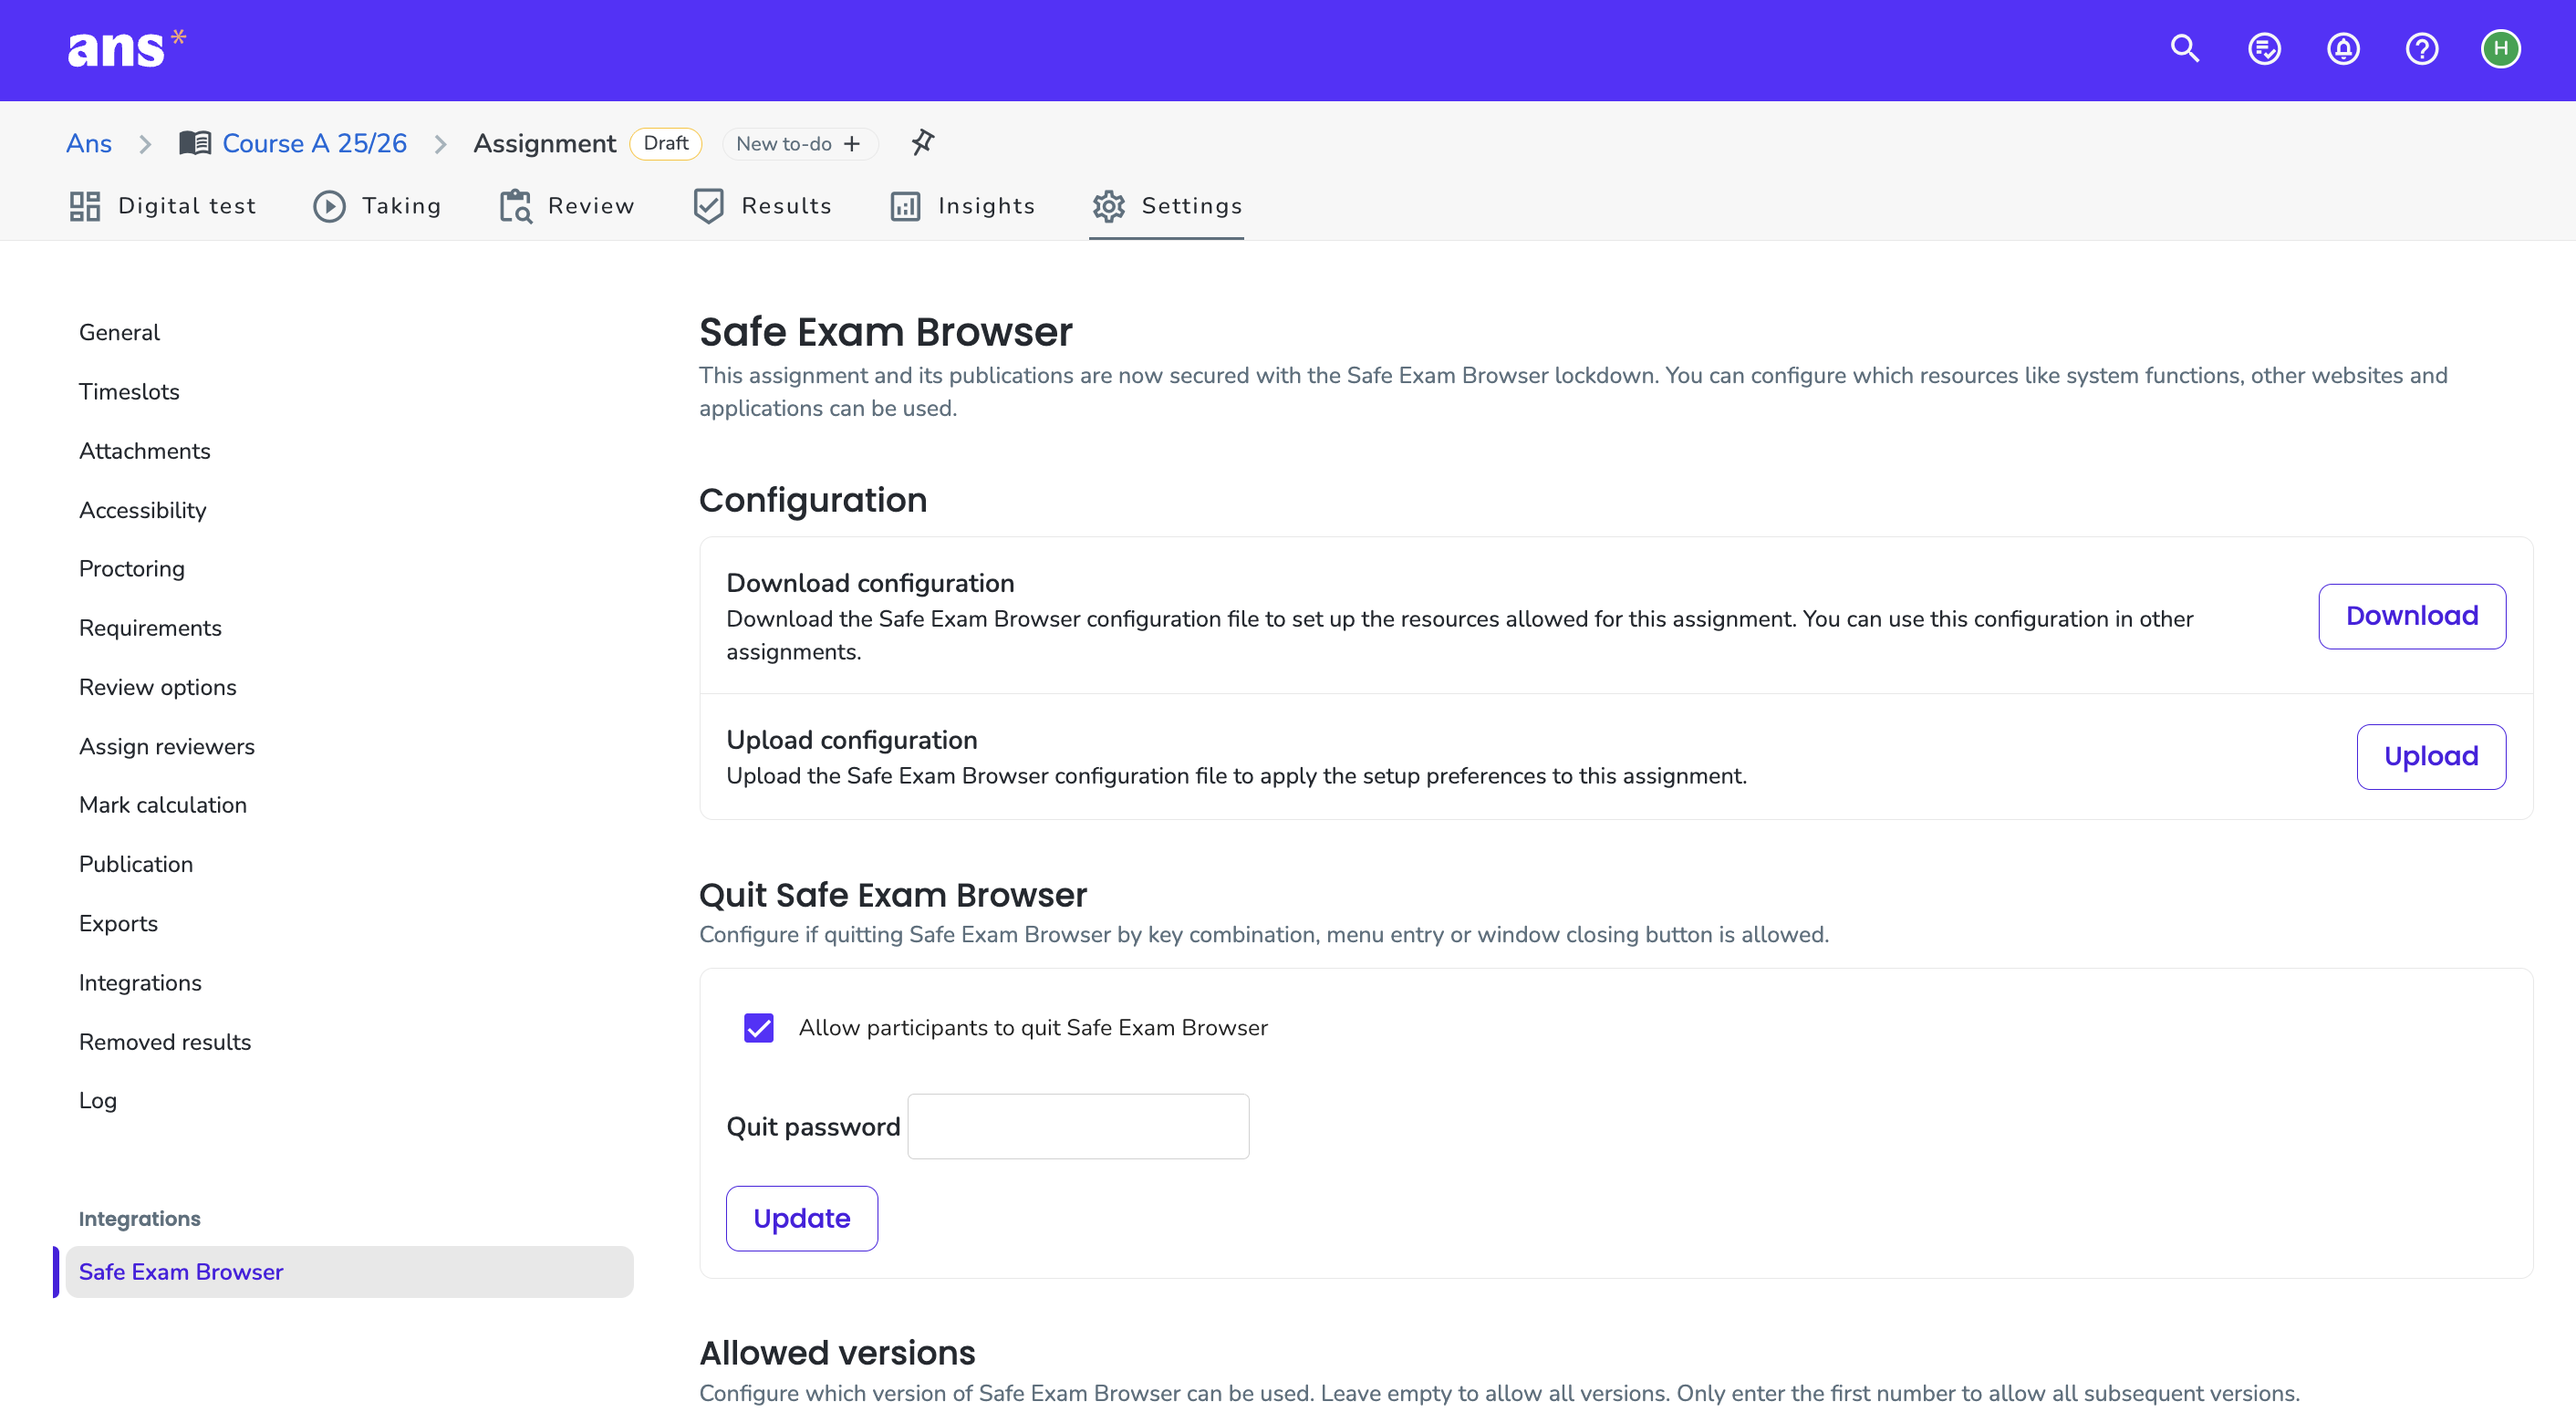Click the Review clipboard icon
This screenshot has height=1412, width=2576.
[515, 206]
